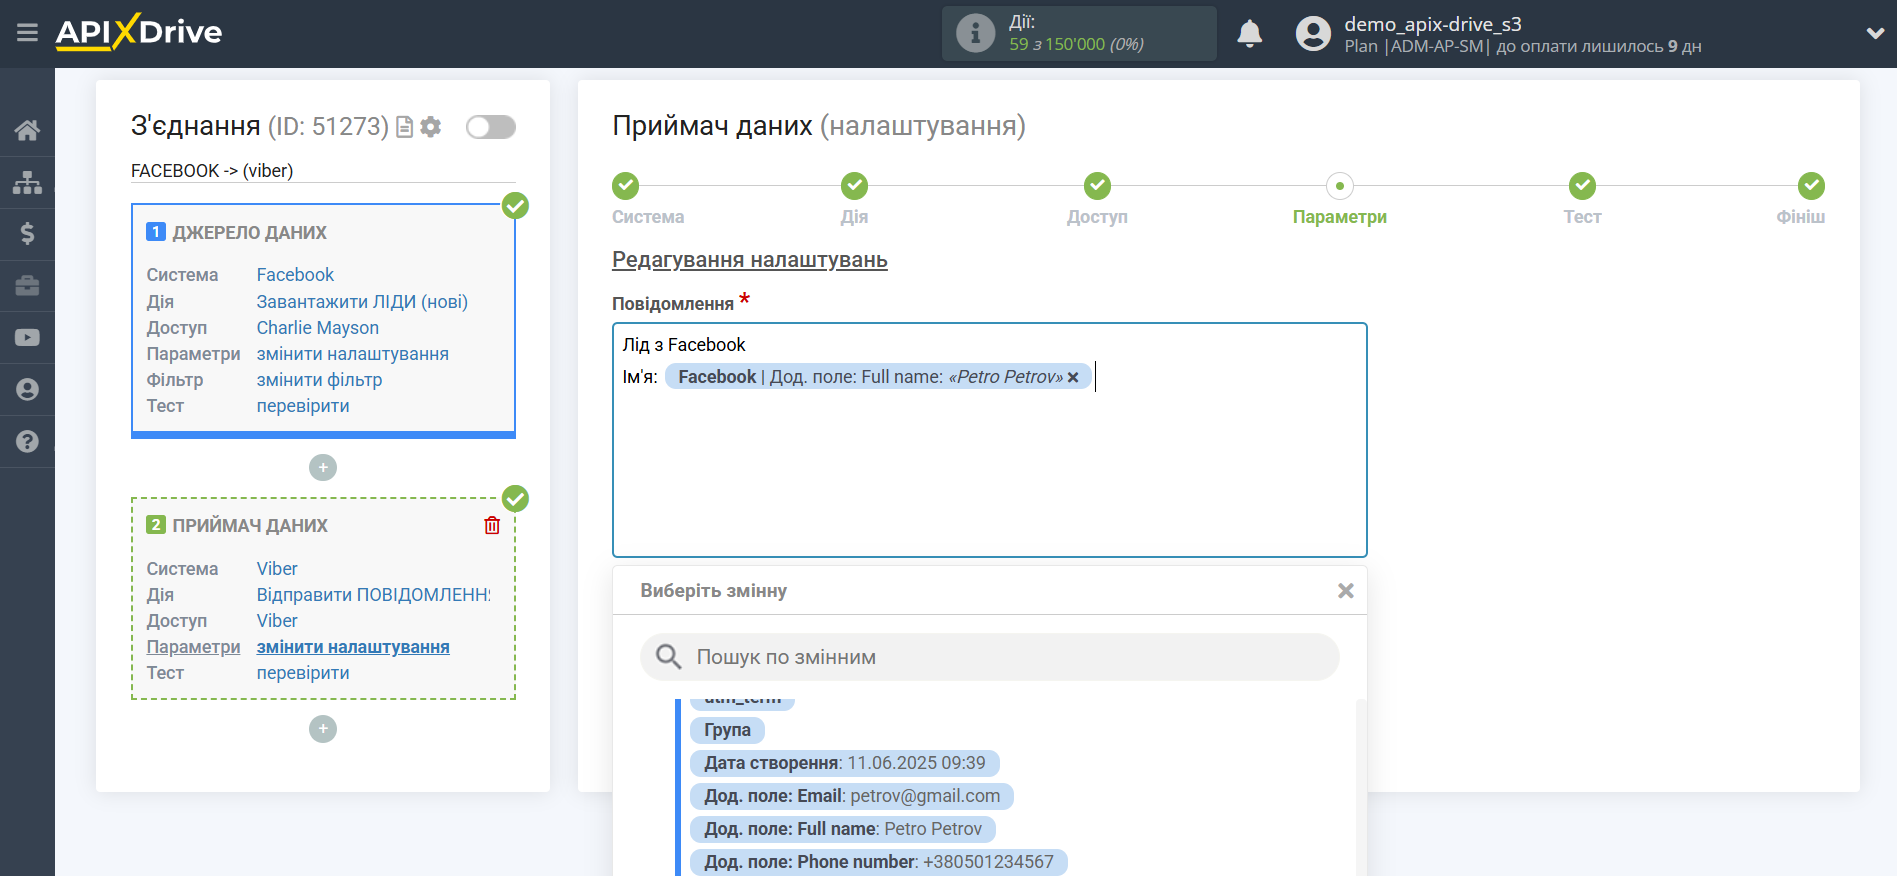Click the variable list scrollbar
Viewport: 1897px width, 876px height.
1360,788
